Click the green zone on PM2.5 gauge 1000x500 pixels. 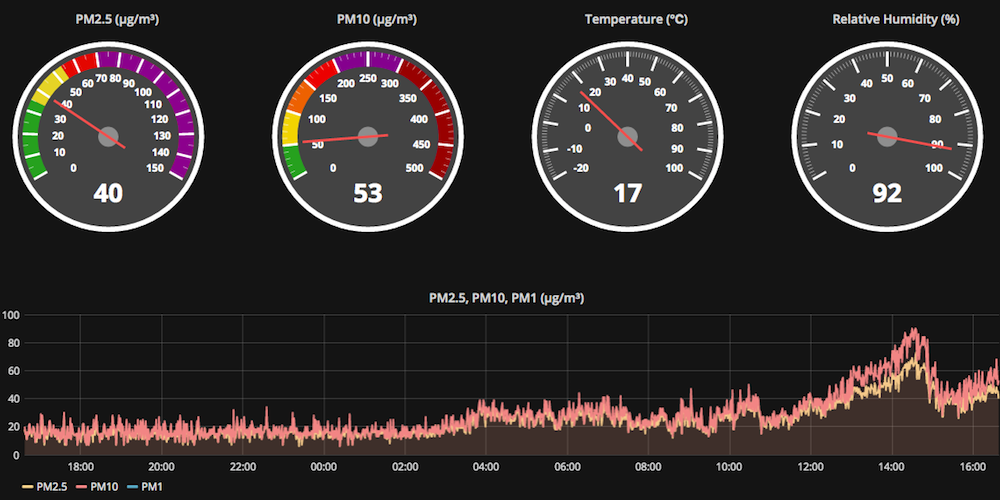tap(30, 145)
